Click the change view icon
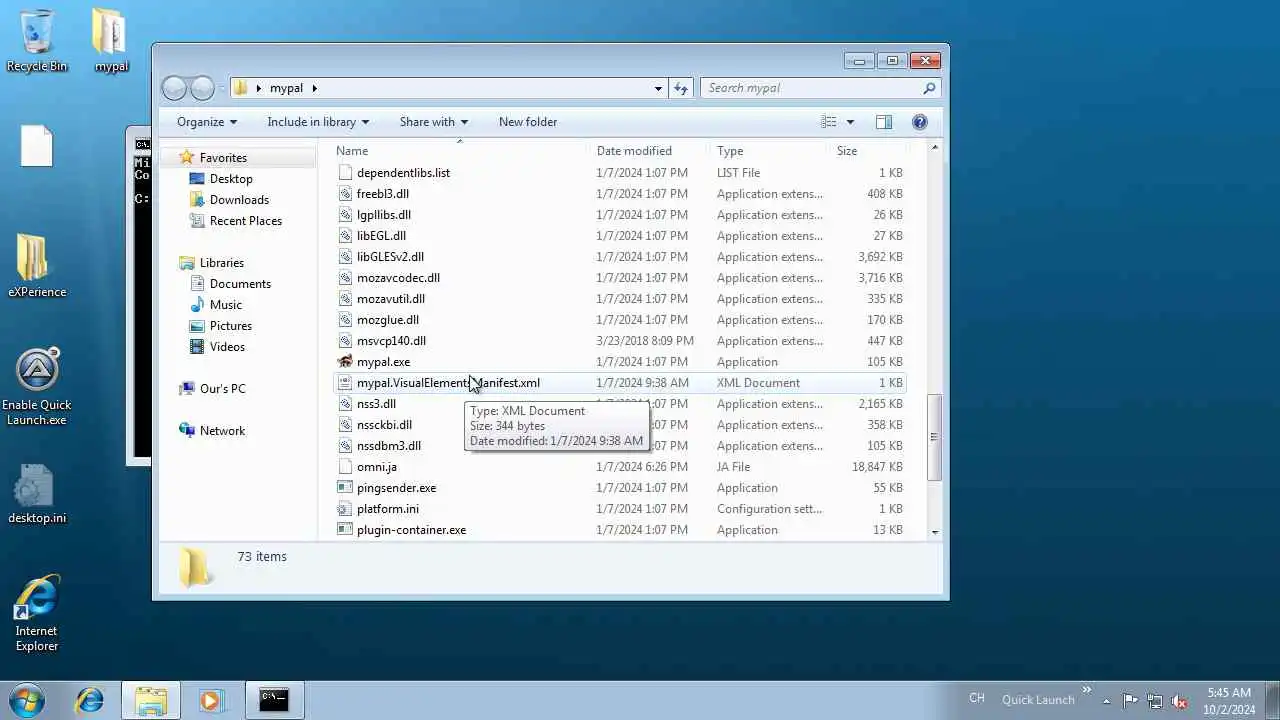Screen dimensions: 1280x720 click(829, 122)
